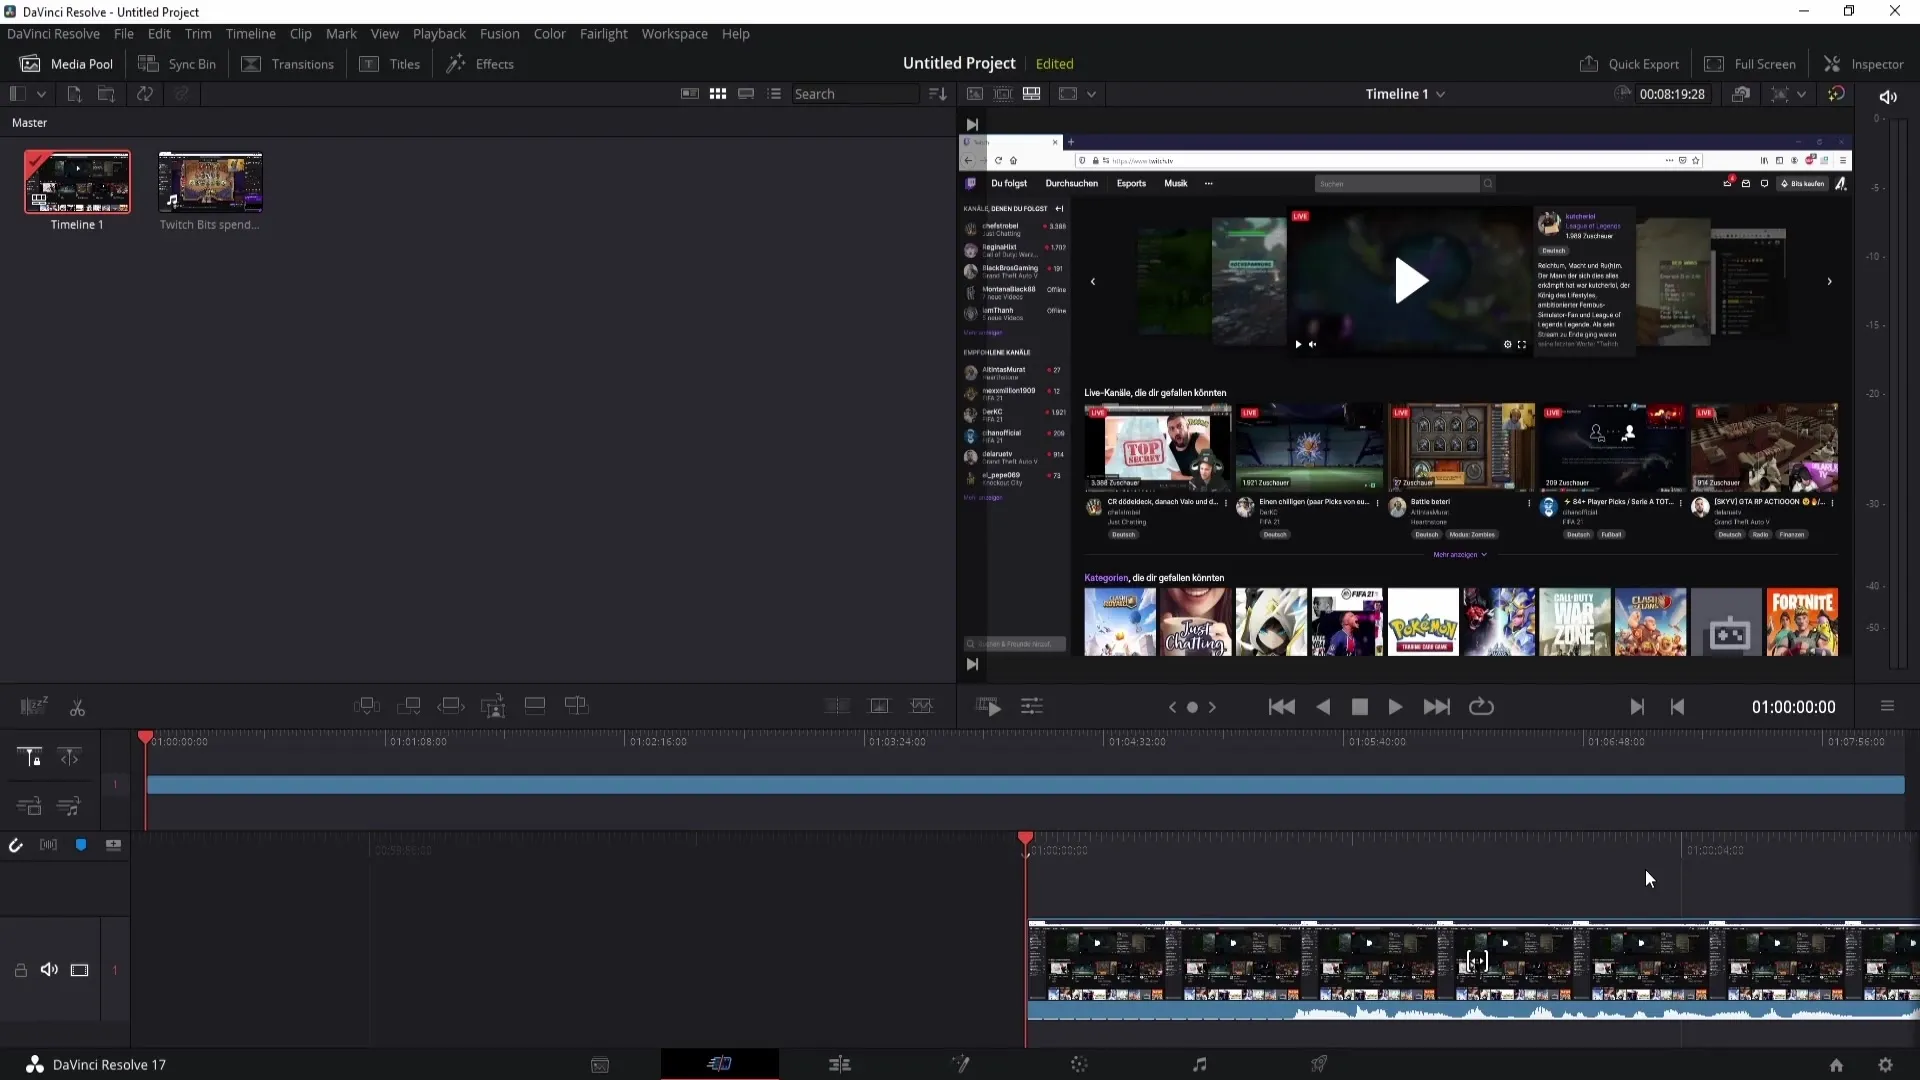
Task: Open the Fairlight menu
Action: pyautogui.click(x=603, y=34)
